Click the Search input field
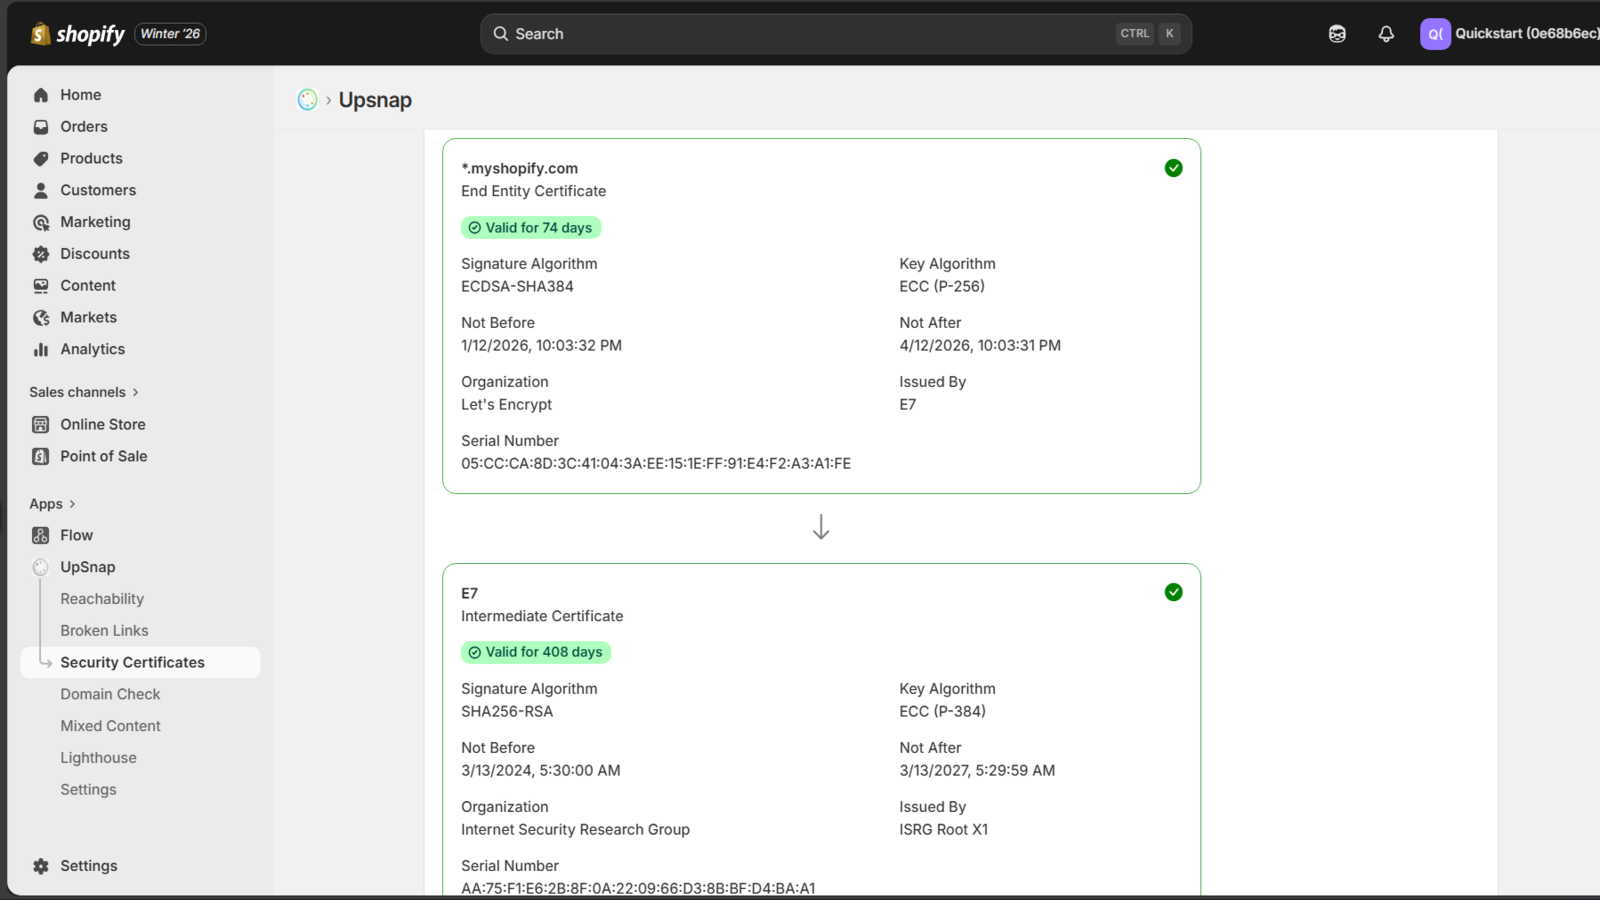1600x900 pixels. [800, 34]
